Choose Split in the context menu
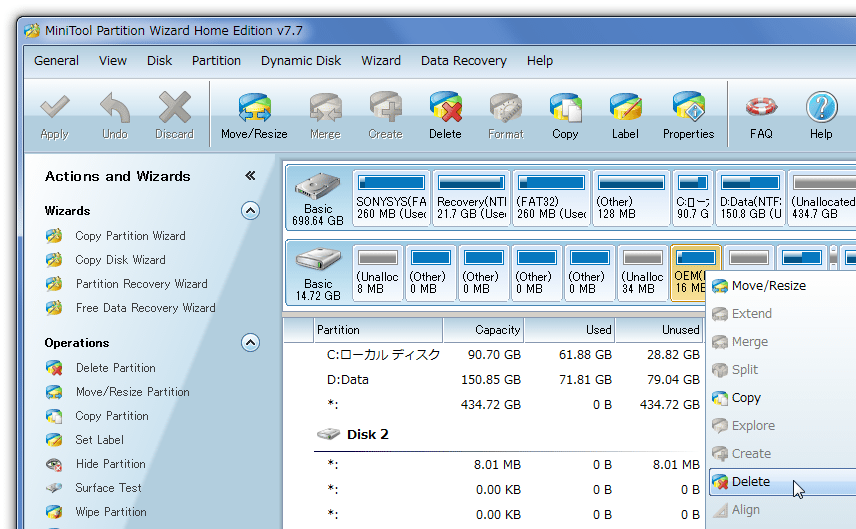Image resolution: width=856 pixels, height=529 pixels. [782, 370]
